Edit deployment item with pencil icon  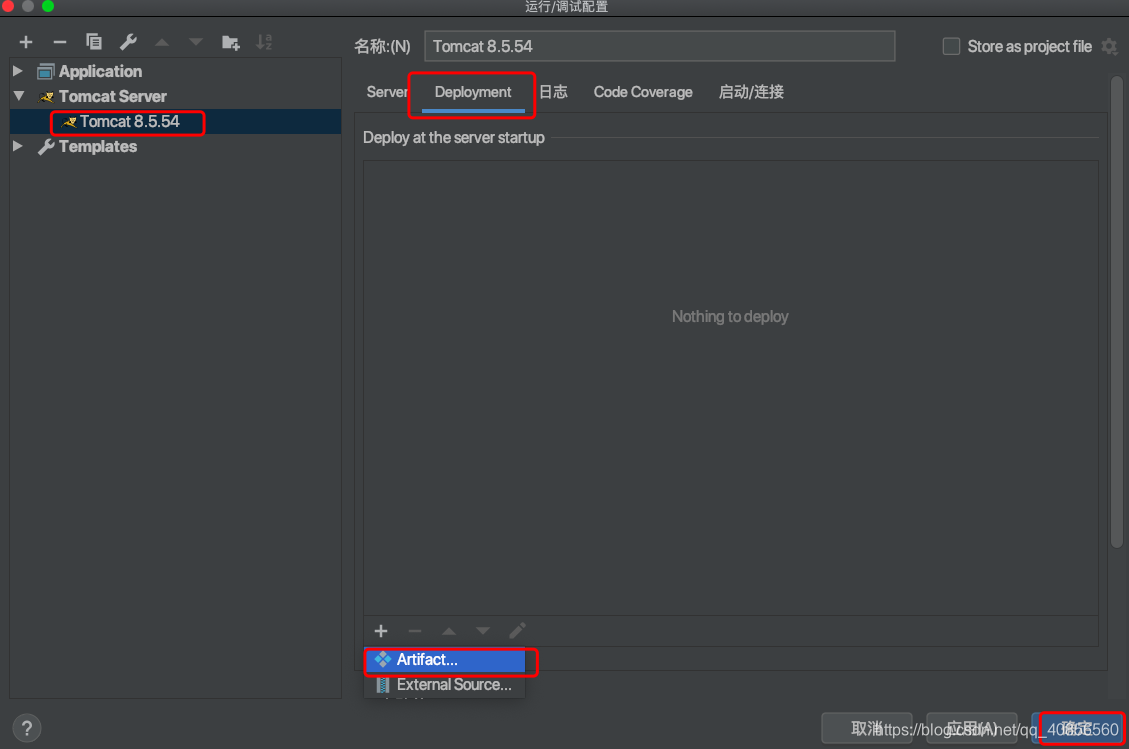517,631
